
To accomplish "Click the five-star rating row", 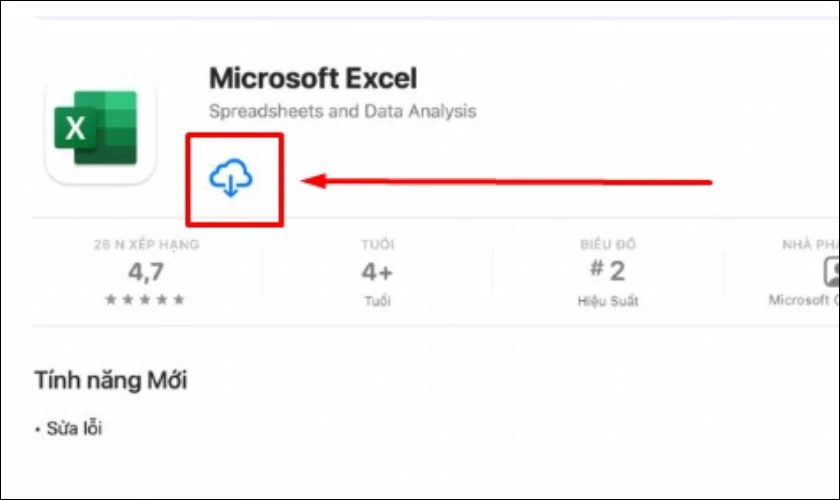I will 145,299.
